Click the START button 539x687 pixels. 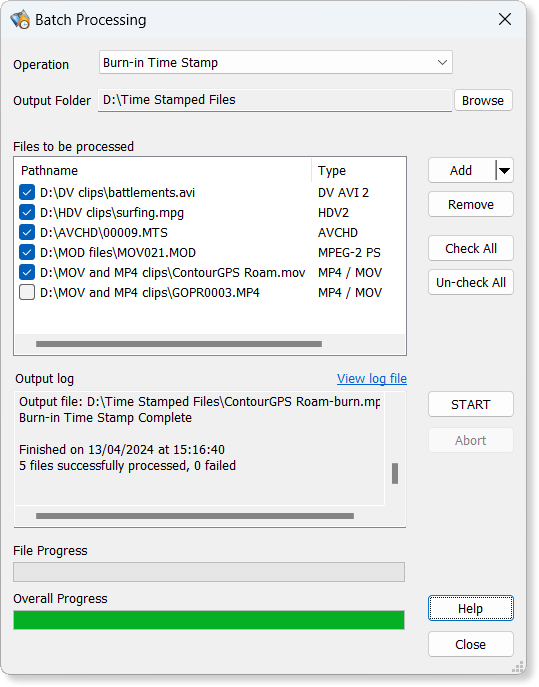click(471, 404)
